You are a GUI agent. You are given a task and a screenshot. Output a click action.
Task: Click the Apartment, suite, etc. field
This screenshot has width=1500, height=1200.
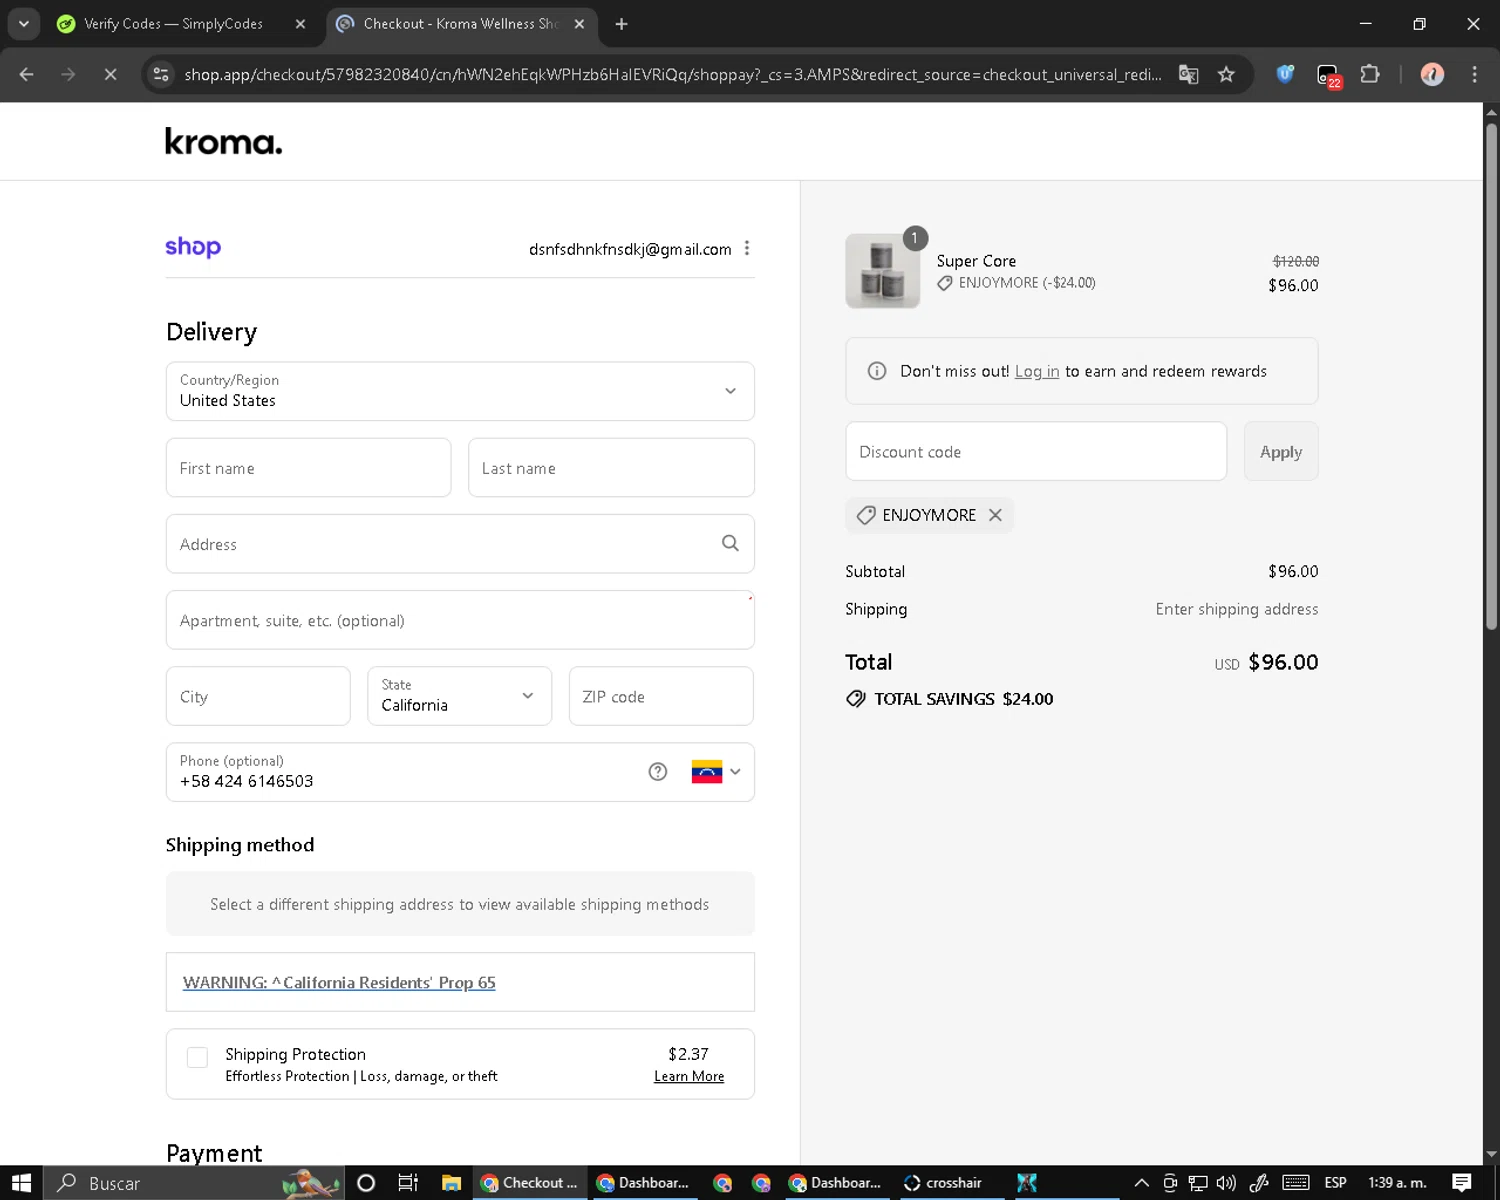coord(460,620)
